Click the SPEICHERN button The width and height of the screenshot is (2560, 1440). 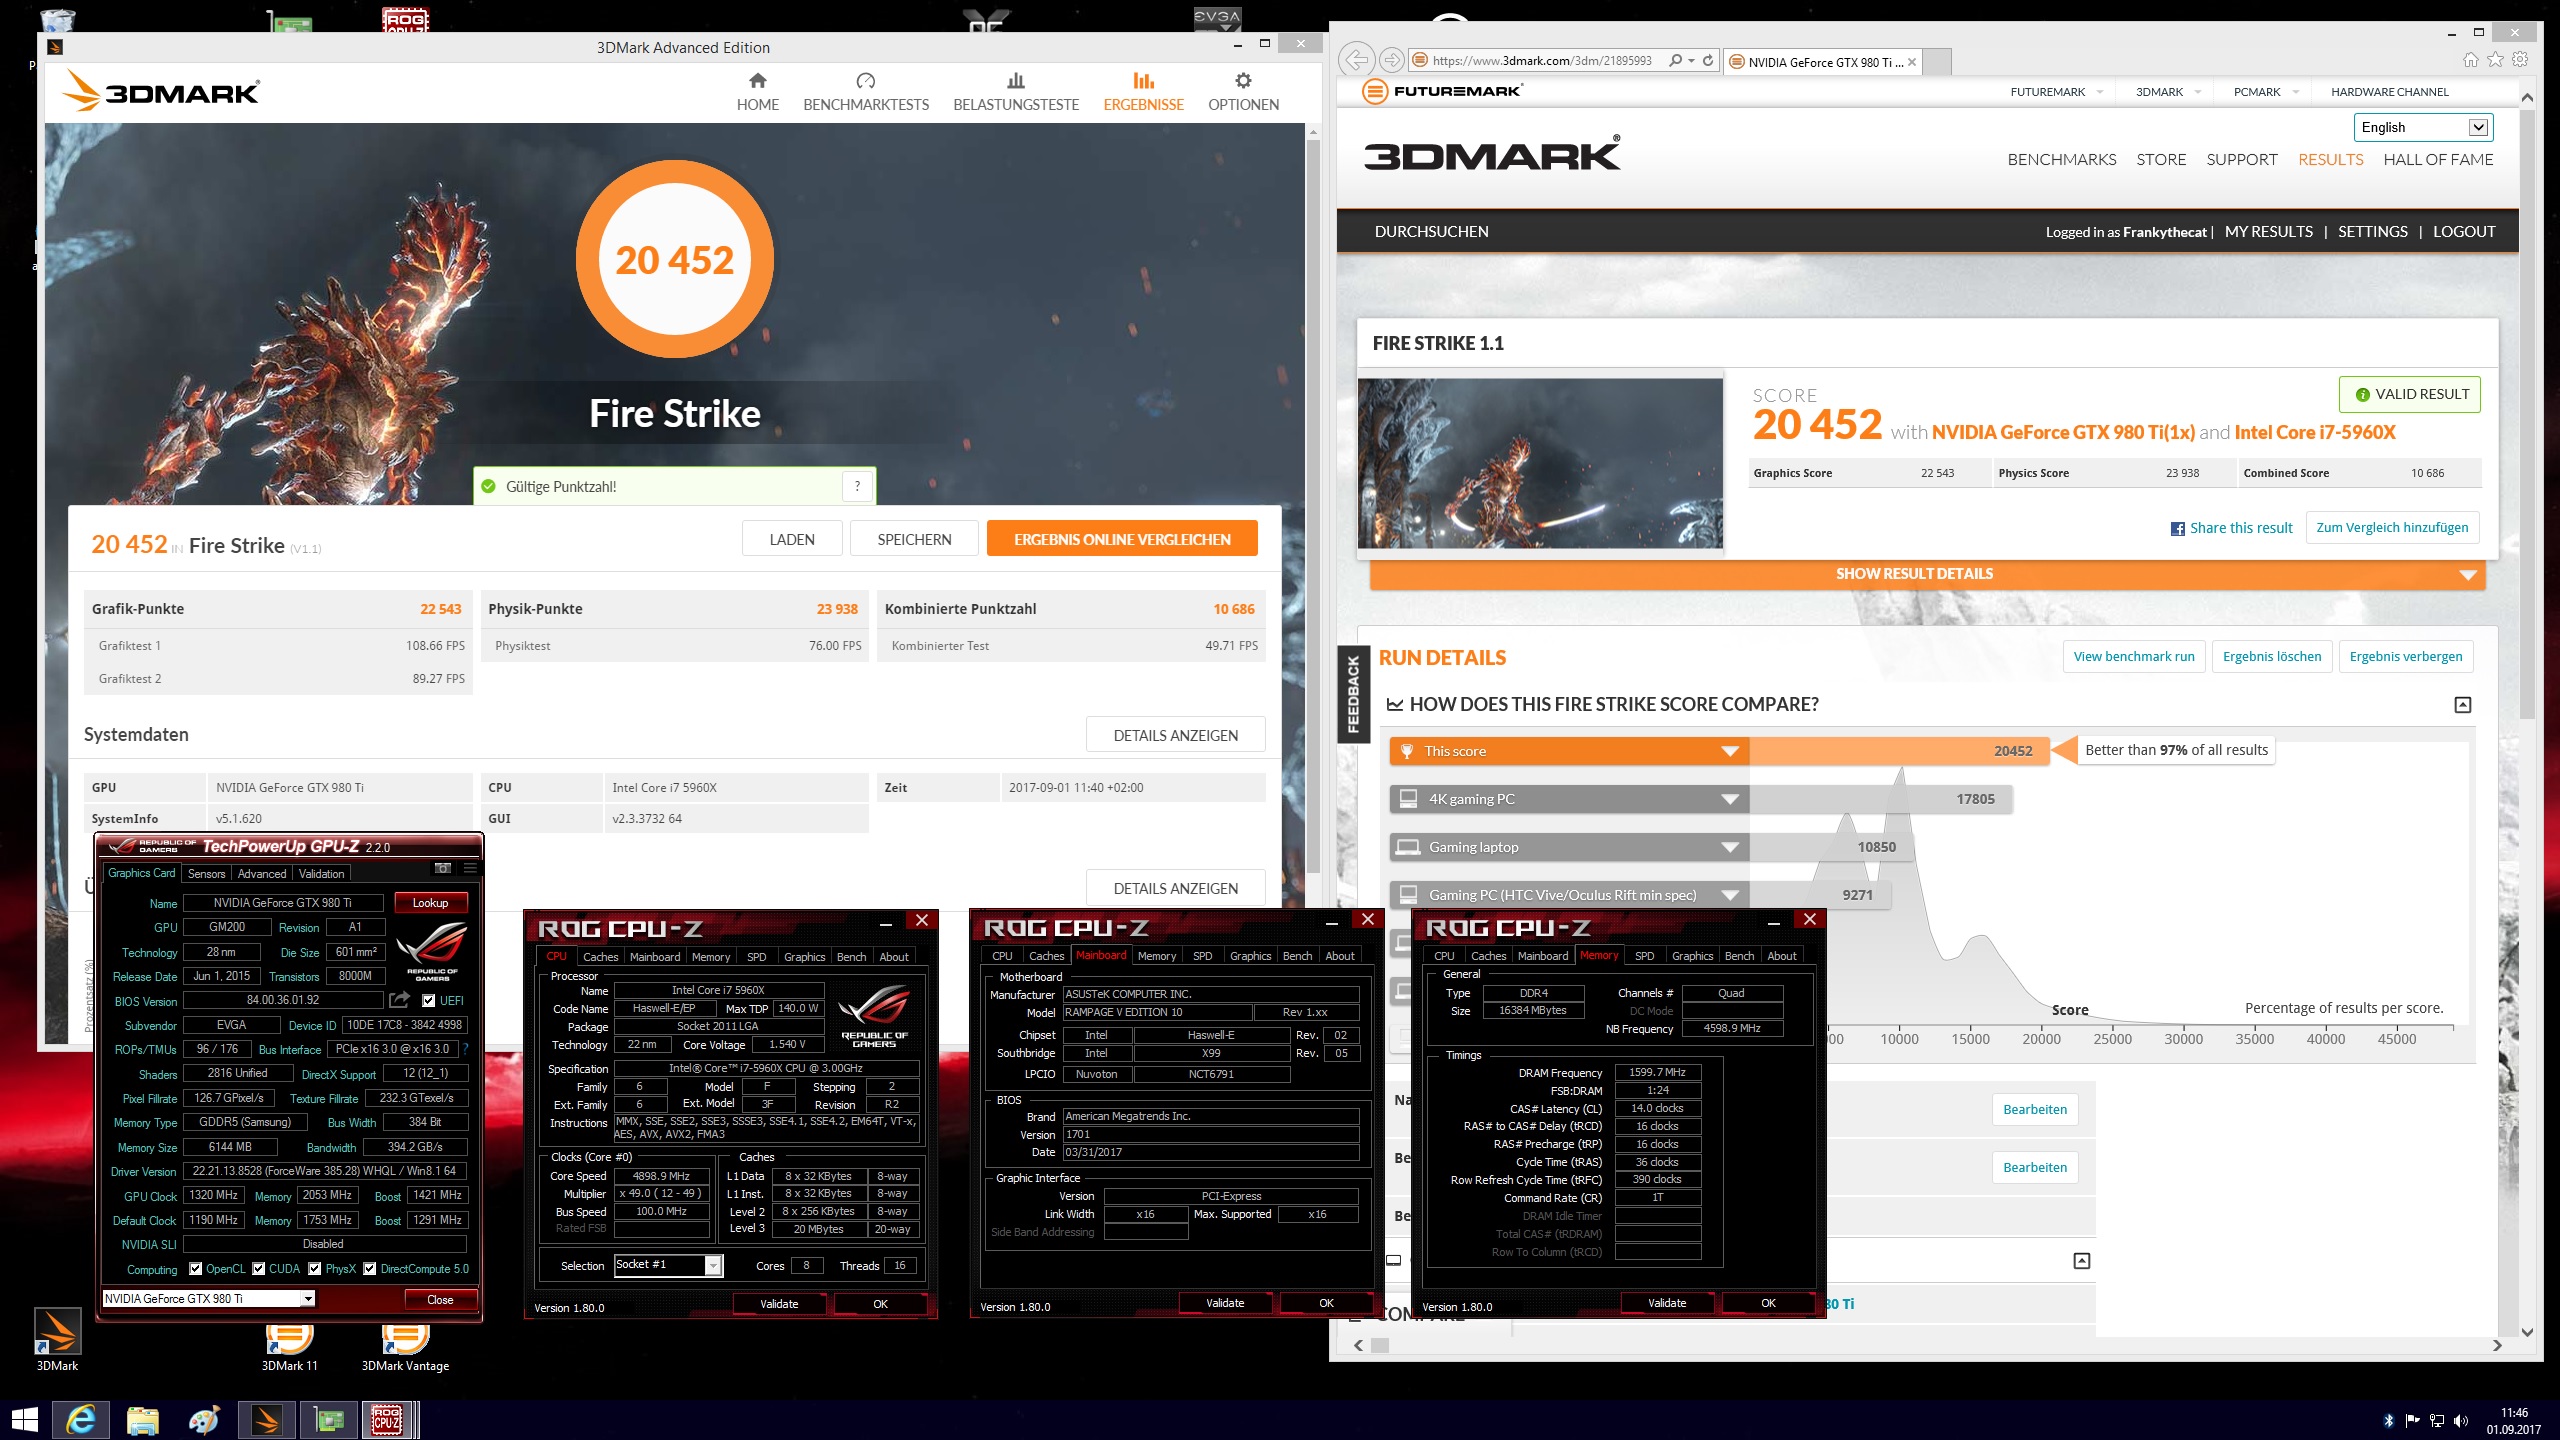pyautogui.click(x=914, y=540)
